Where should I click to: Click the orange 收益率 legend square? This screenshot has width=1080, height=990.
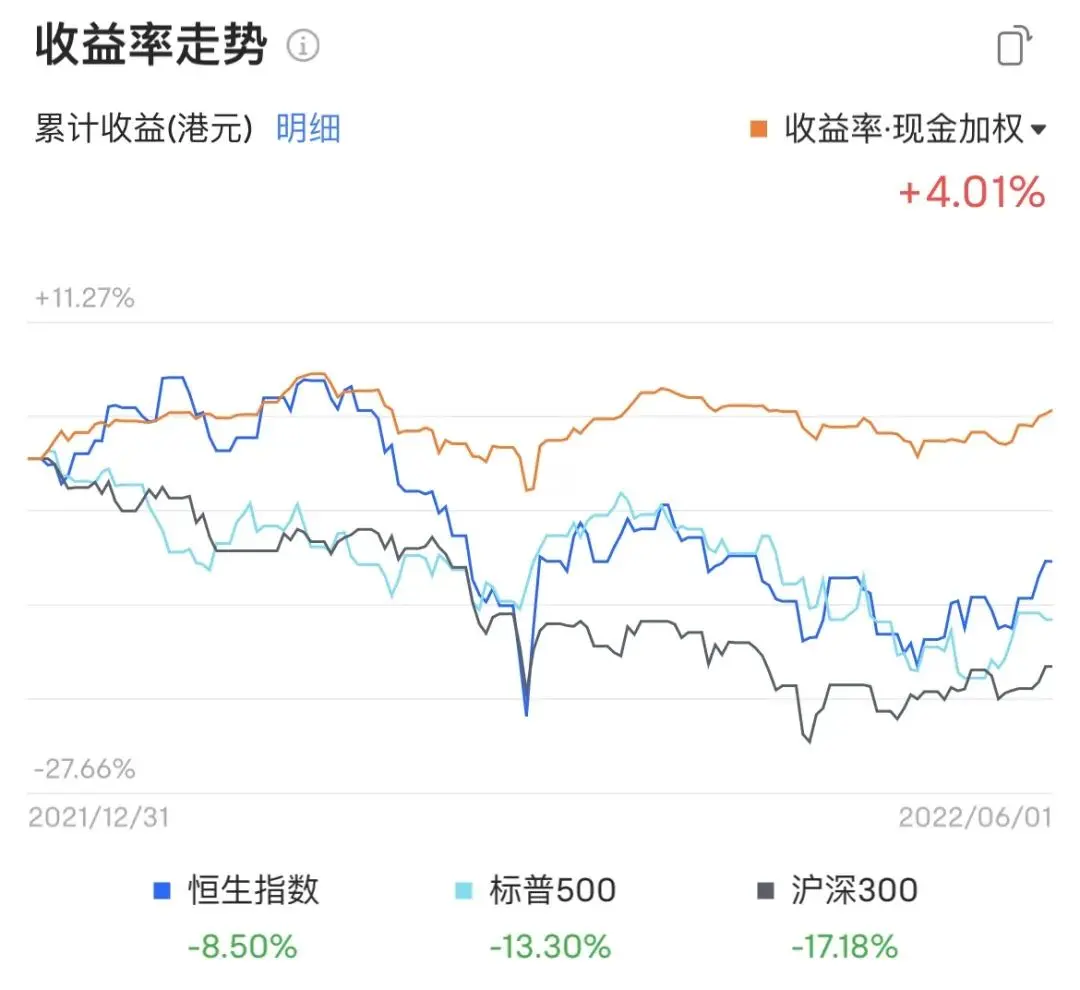(758, 129)
